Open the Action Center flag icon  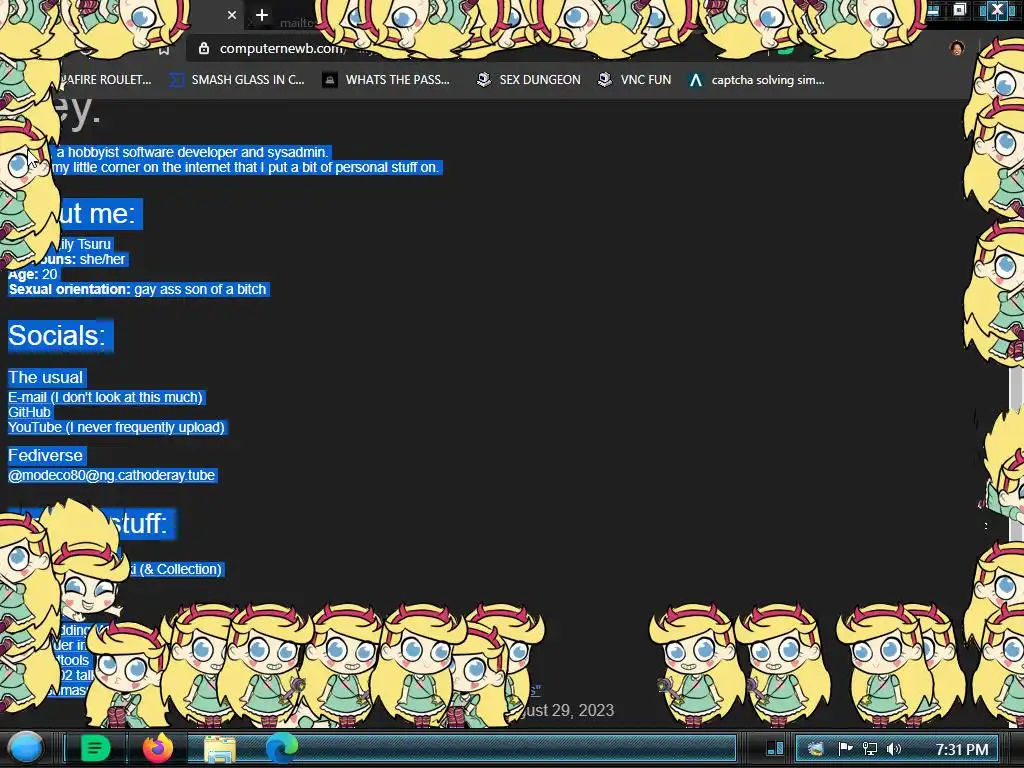tap(845, 748)
